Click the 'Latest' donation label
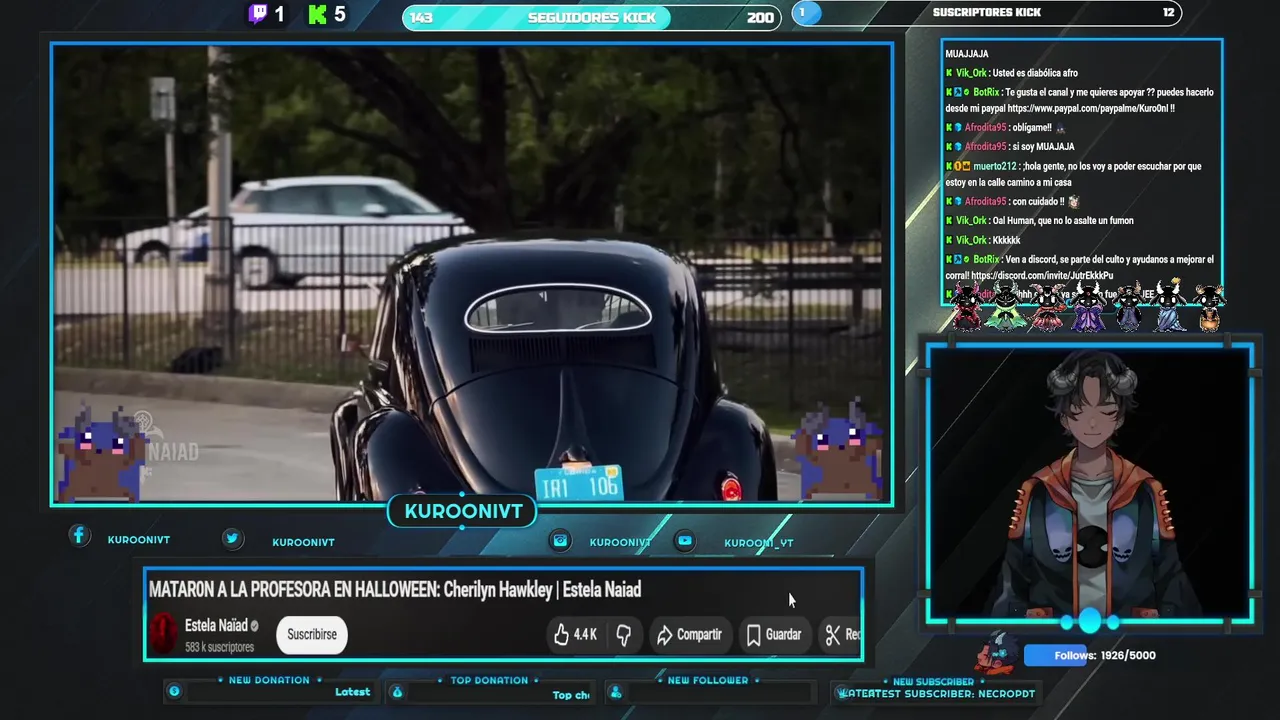The image size is (1280, 720). tap(352, 692)
